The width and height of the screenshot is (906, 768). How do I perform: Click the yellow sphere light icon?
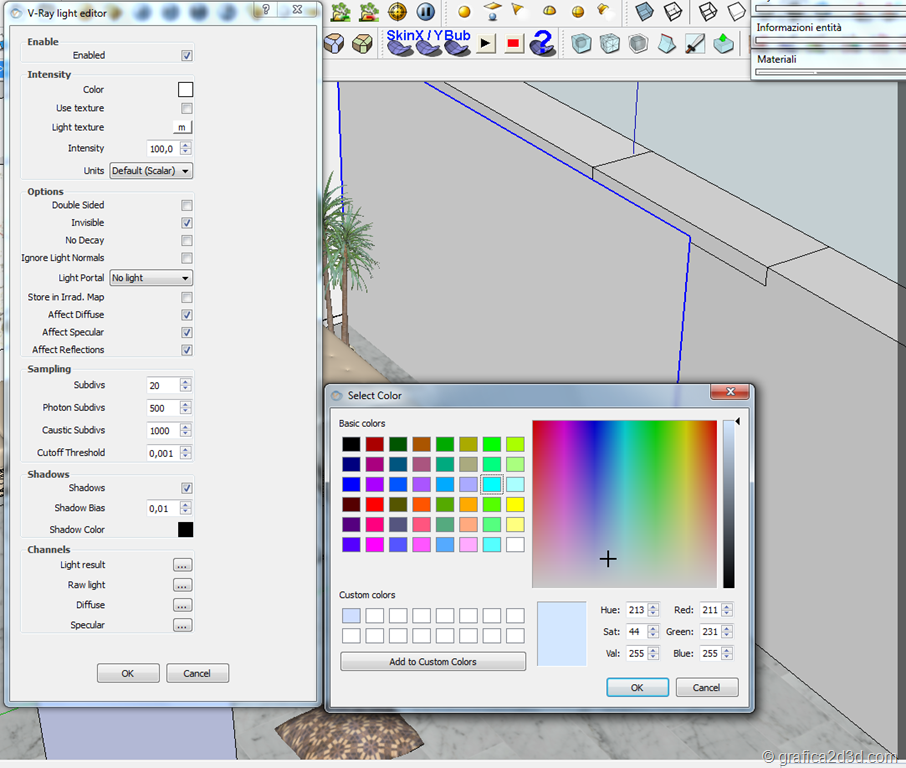pyautogui.click(x=464, y=12)
